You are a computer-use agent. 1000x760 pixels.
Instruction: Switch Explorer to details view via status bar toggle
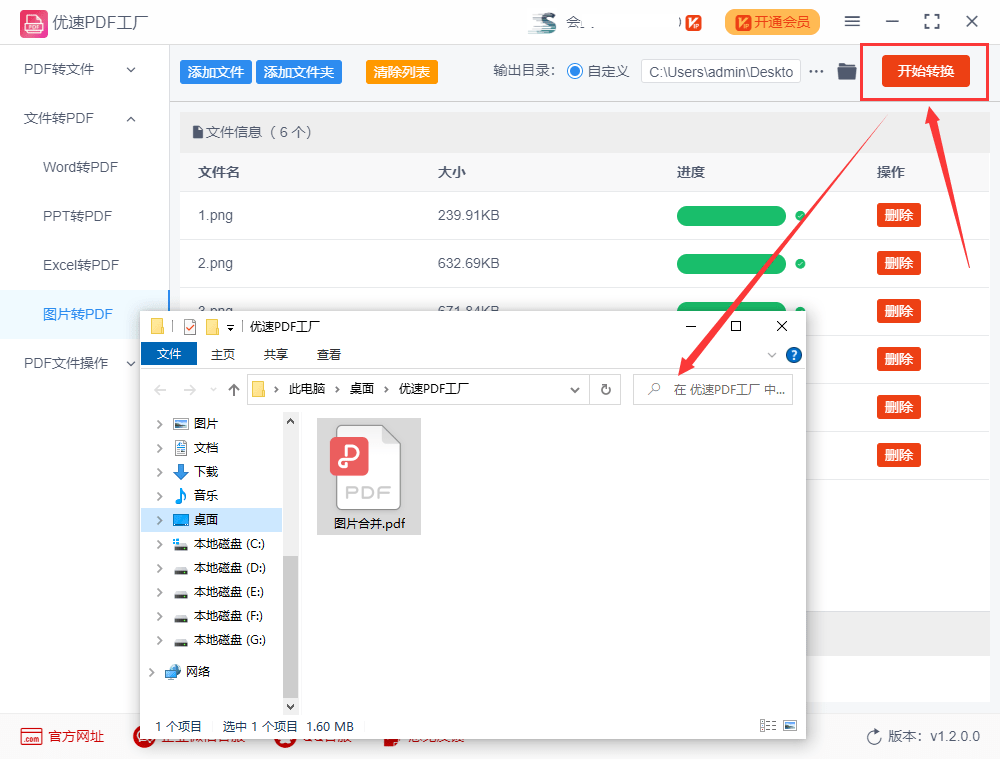click(768, 725)
